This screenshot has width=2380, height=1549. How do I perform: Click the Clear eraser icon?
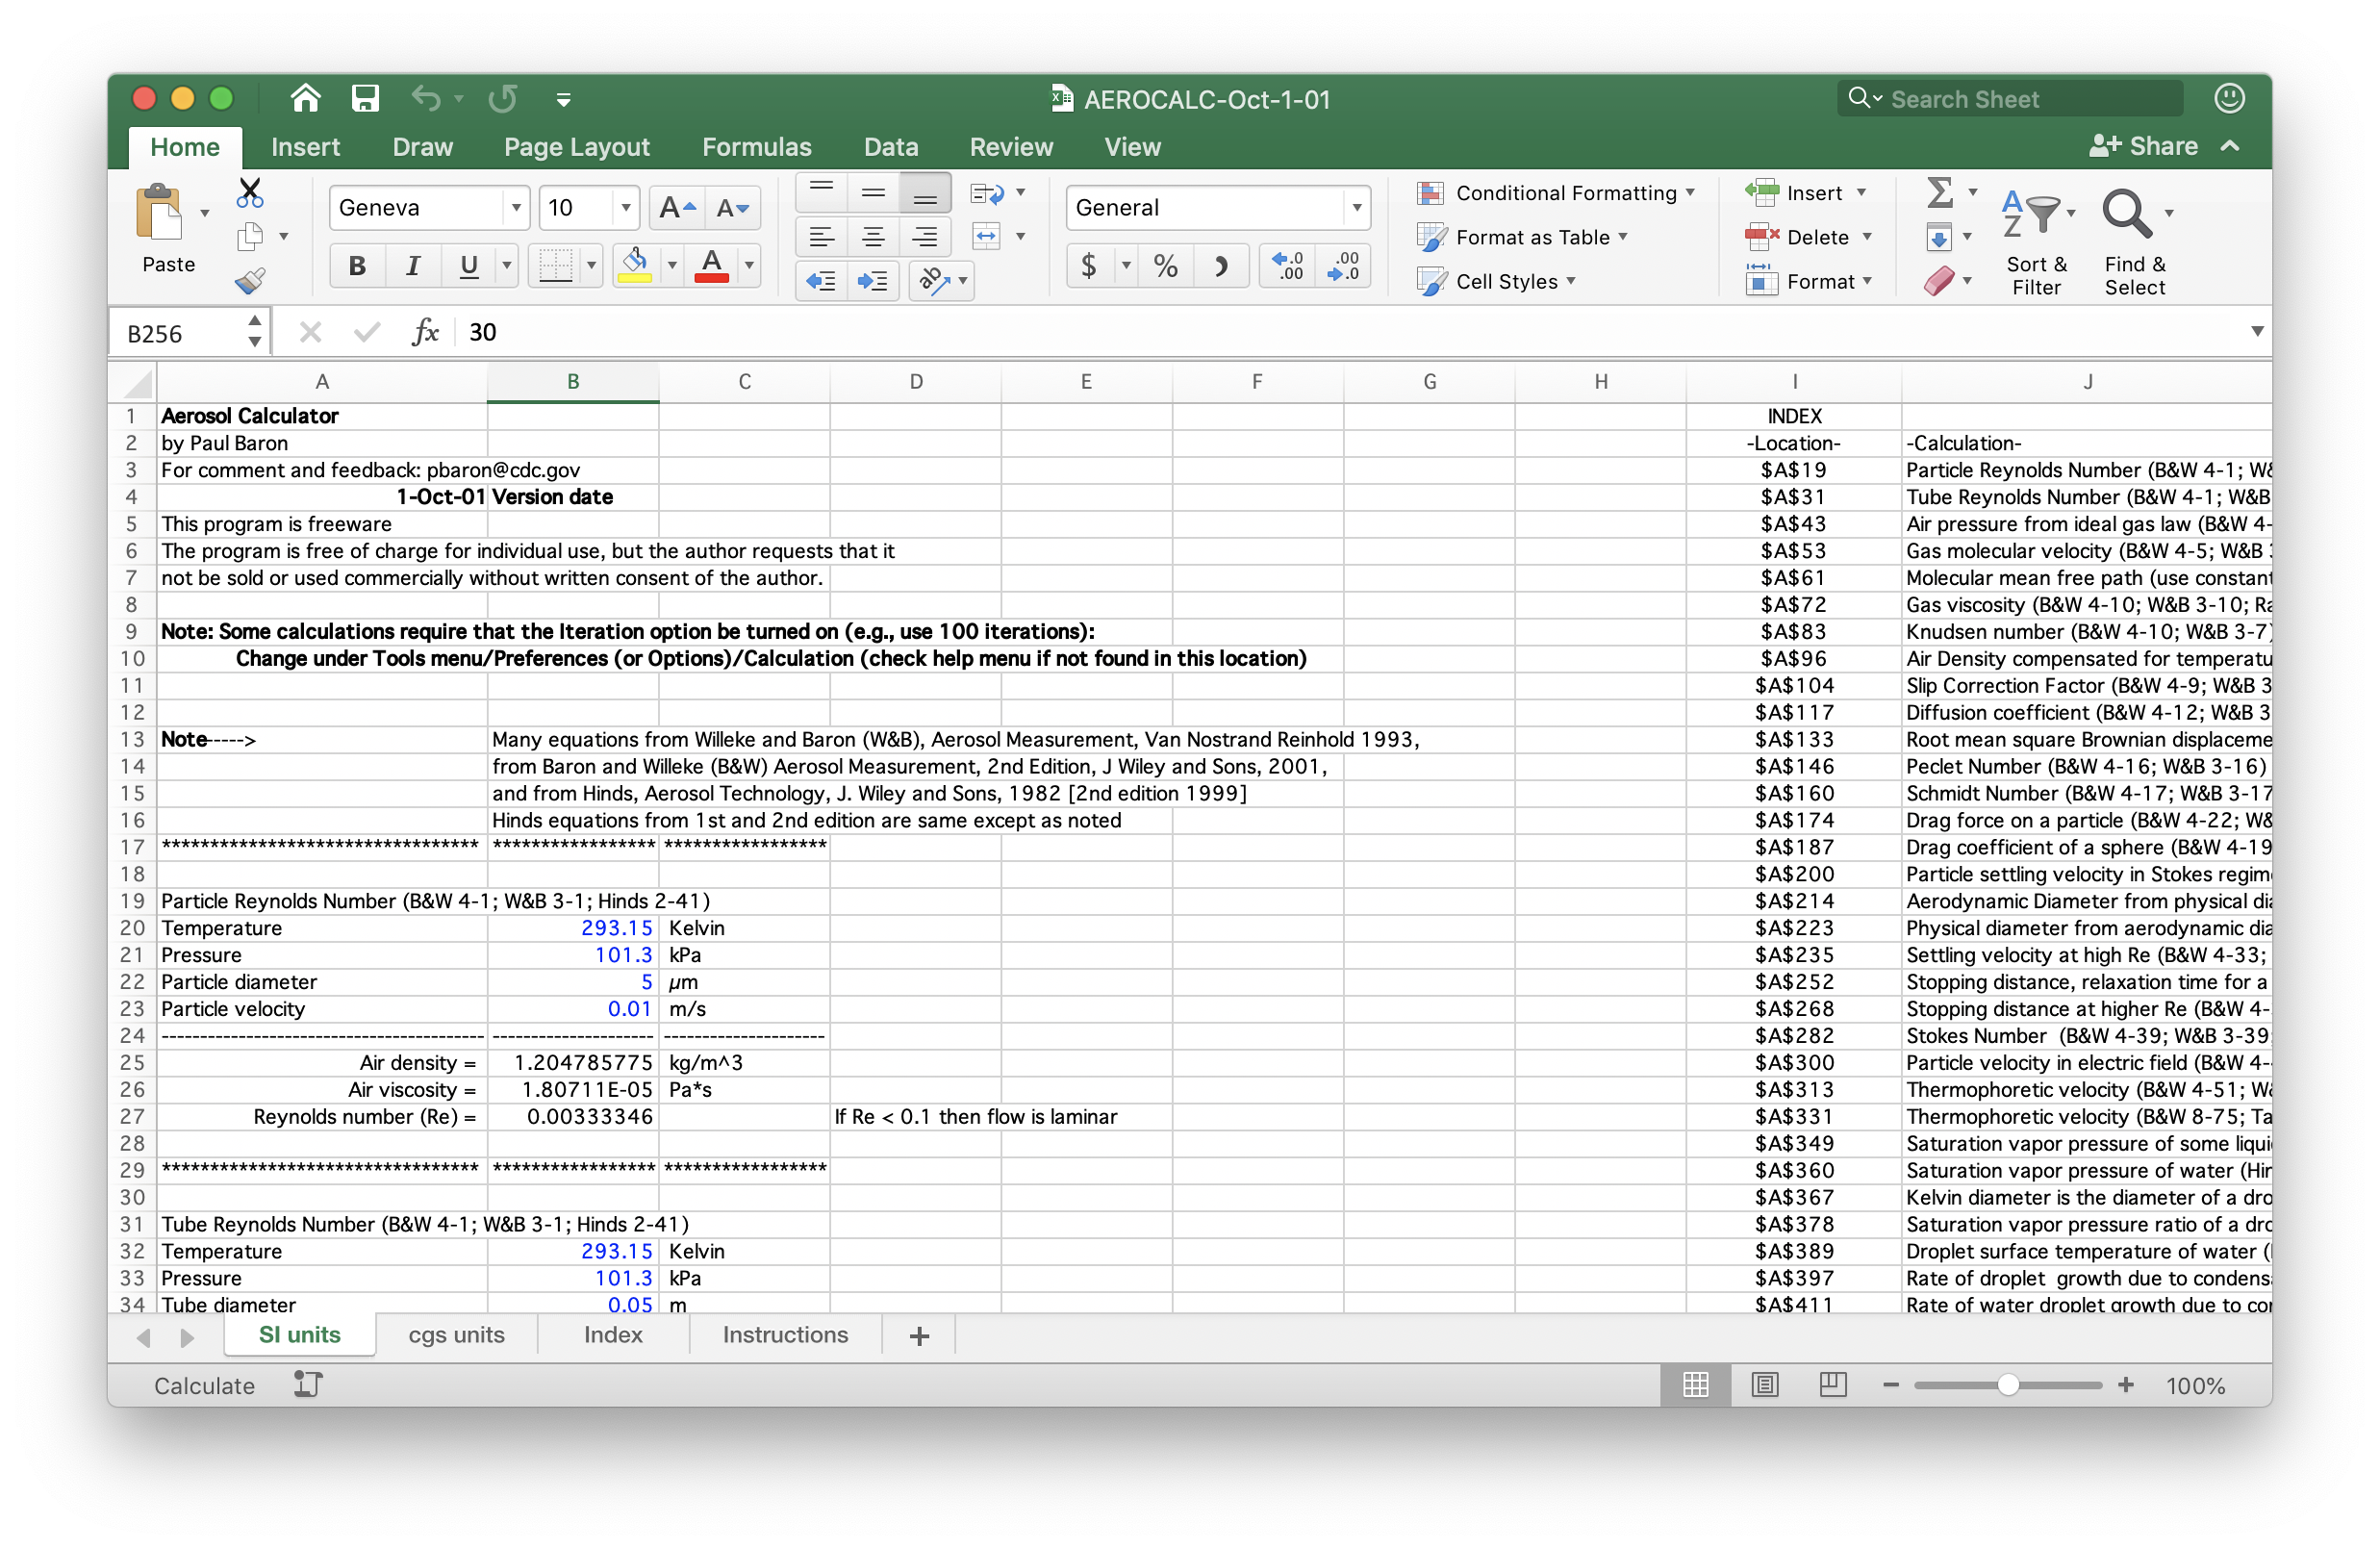1938,281
